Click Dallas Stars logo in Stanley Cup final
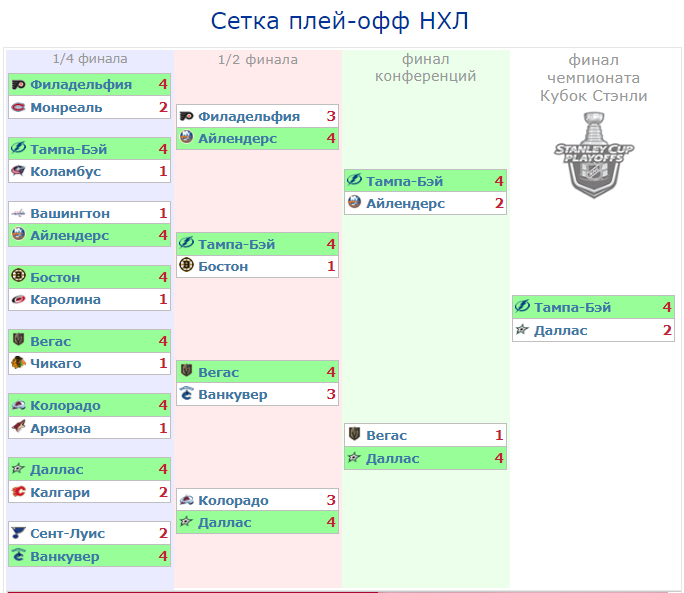Screen dimensions: 684x593 [x=522, y=330]
